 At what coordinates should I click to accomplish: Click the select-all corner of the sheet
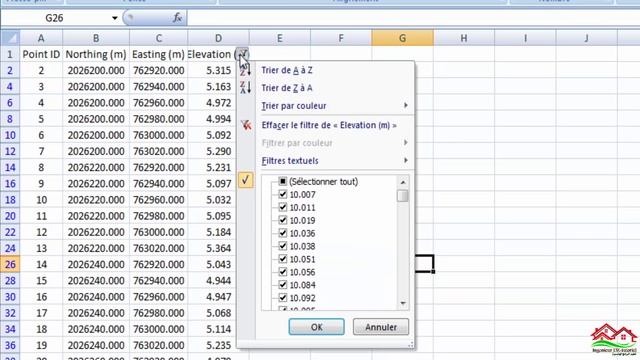click(10, 38)
